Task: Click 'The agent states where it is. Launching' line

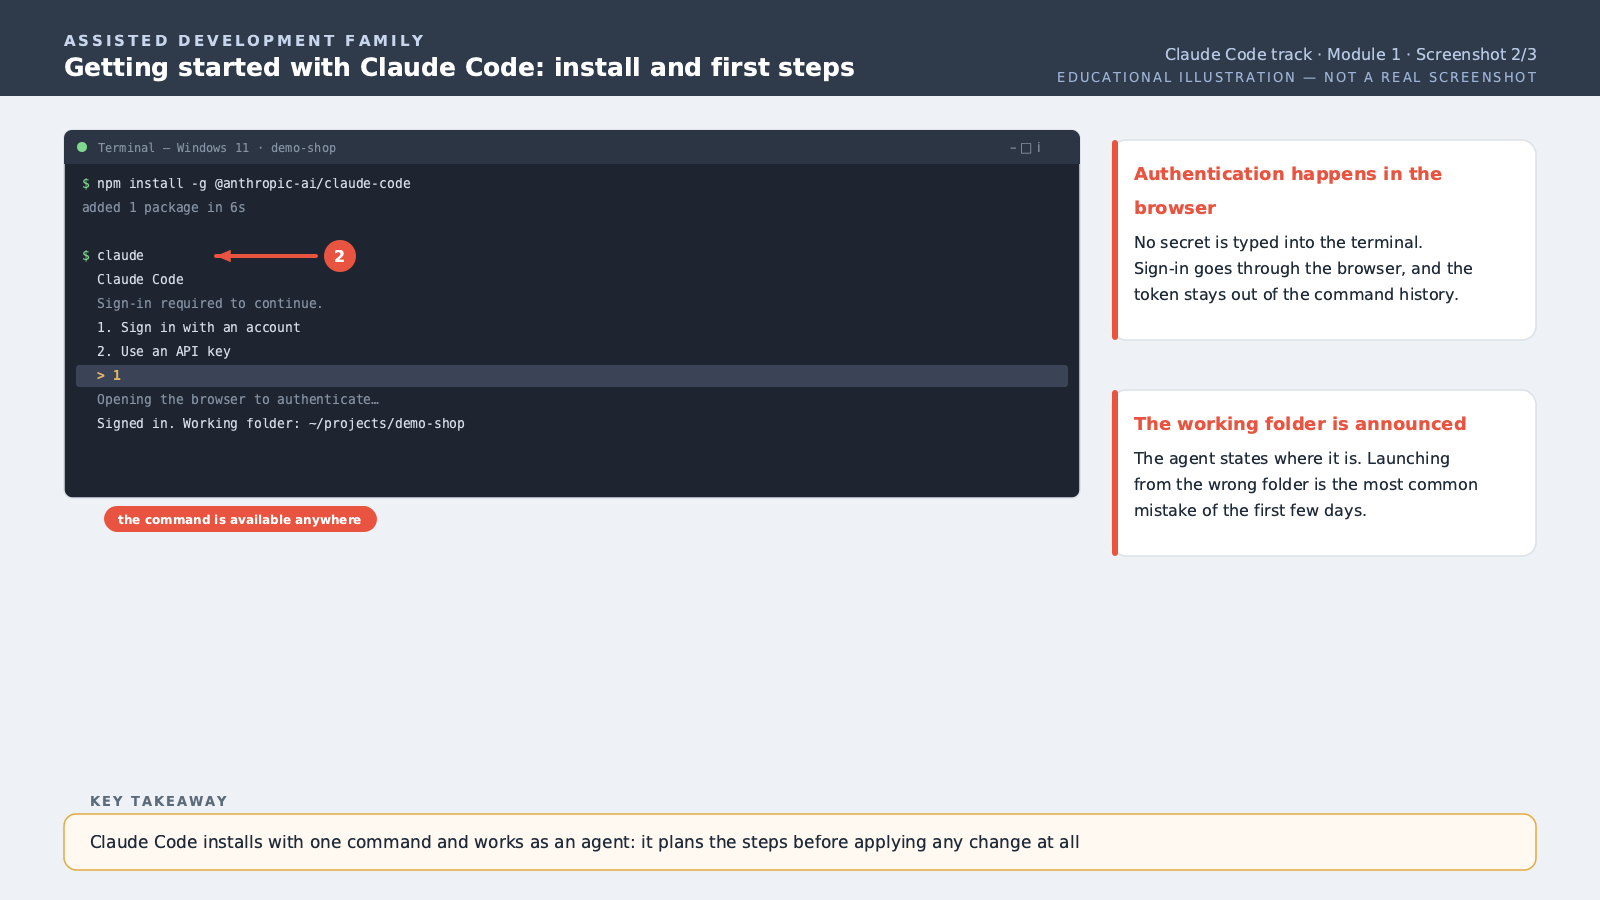Action: click(x=1292, y=458)
